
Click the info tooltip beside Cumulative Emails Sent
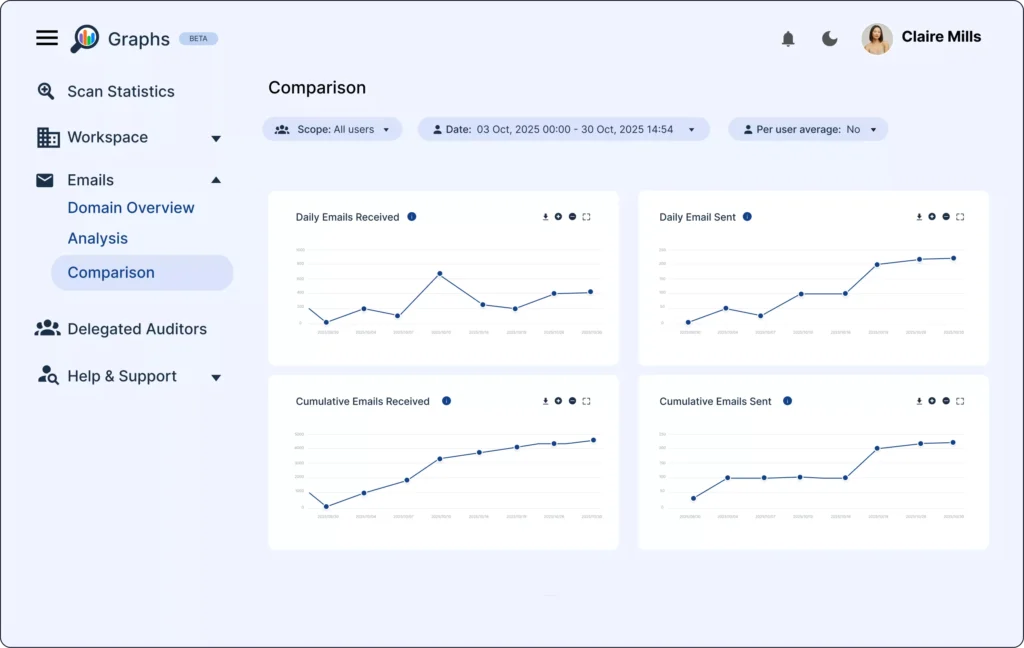click(787, 401)
